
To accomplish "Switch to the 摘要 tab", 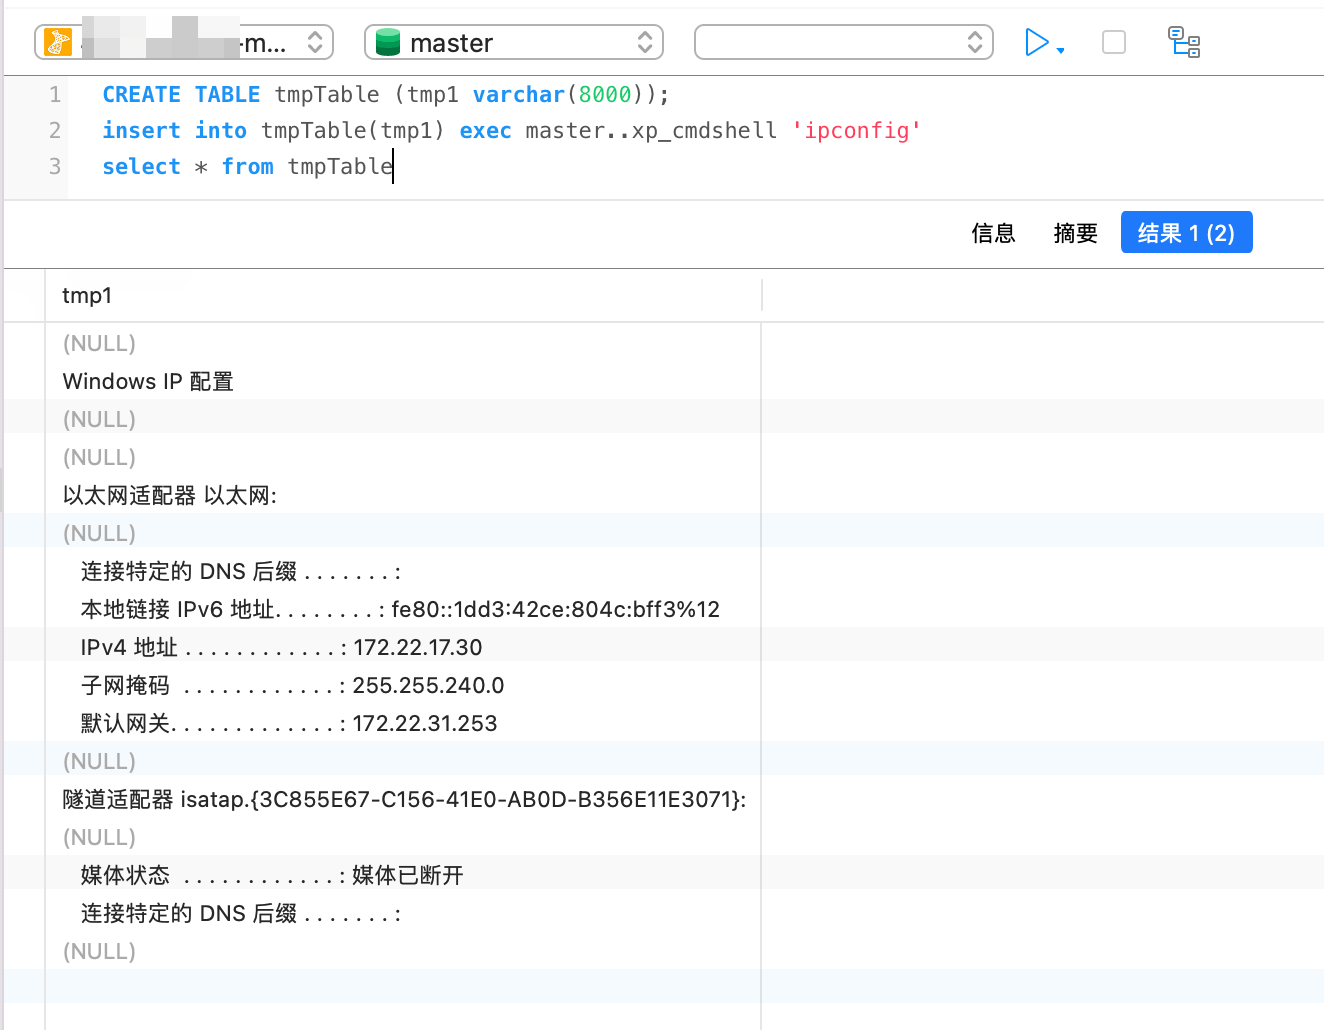I will 1075,233.
